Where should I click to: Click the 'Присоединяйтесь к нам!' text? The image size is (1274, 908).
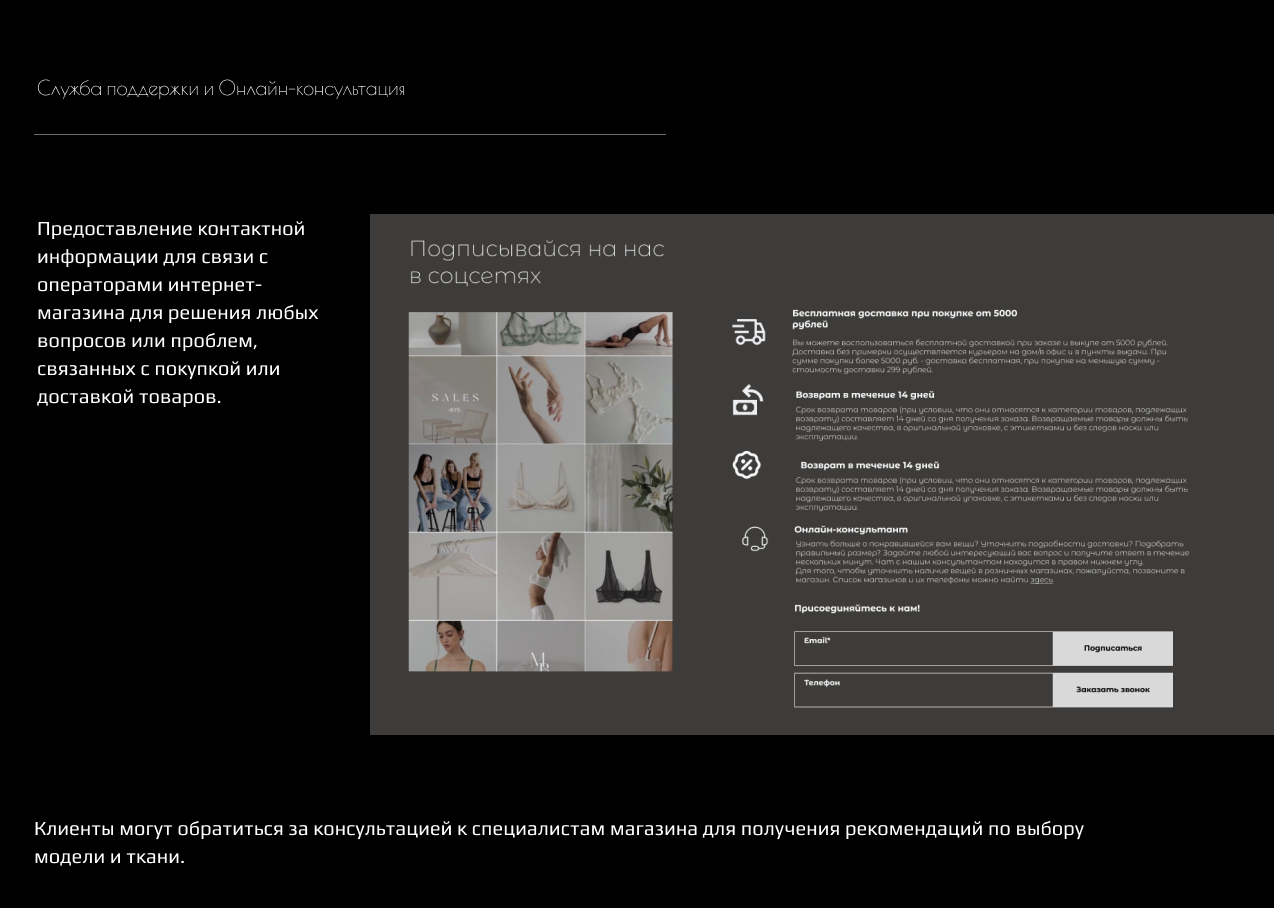857,608
